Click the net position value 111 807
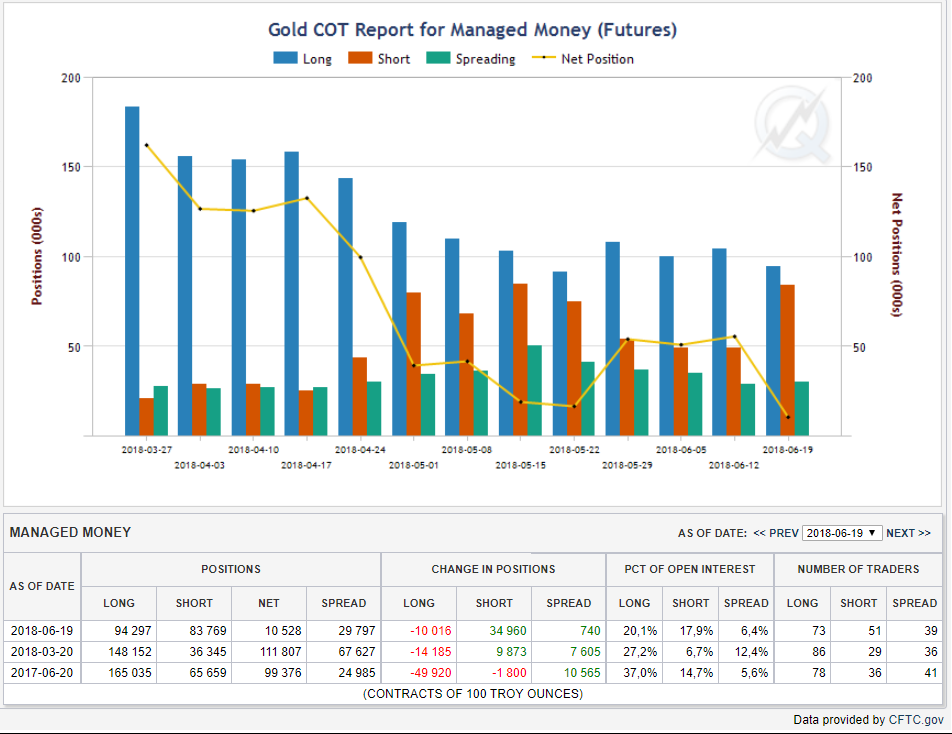Viewport: 952px width, 734px height. 280,652
